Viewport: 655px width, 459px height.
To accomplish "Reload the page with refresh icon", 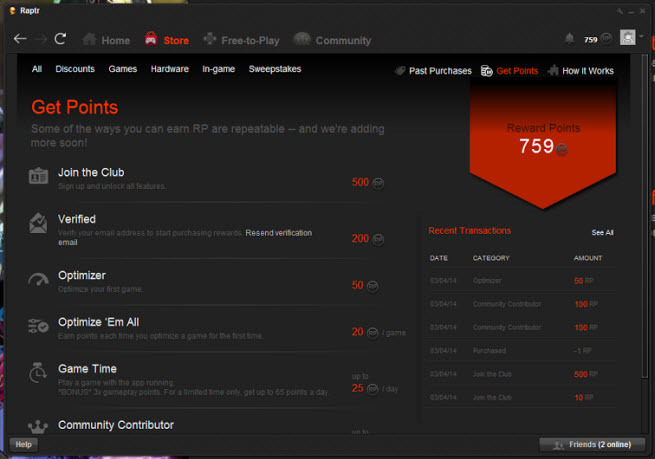I will pos(61,39).
